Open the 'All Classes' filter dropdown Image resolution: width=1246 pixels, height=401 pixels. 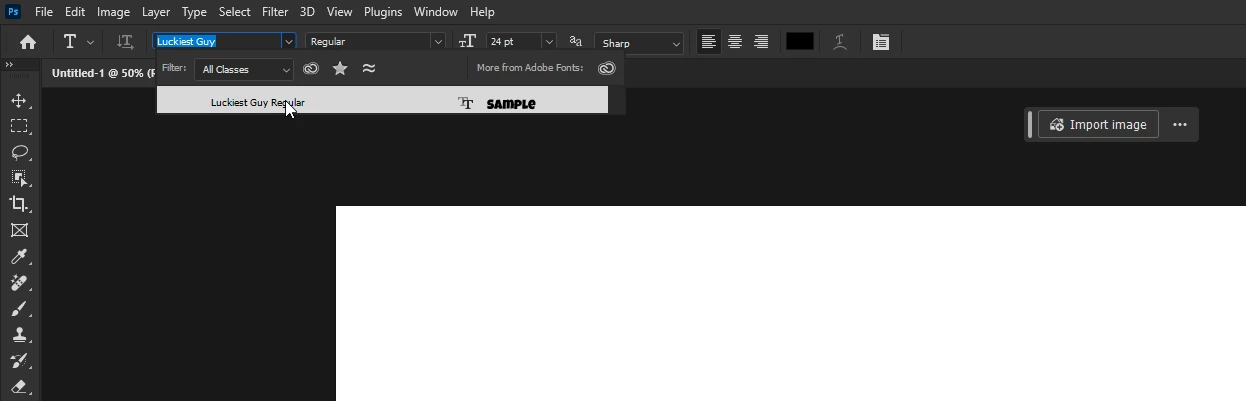(244, 69)
